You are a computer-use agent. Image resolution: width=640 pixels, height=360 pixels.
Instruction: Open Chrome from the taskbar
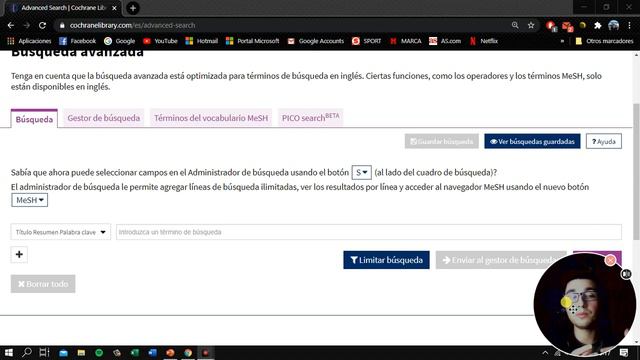point(188,353)
